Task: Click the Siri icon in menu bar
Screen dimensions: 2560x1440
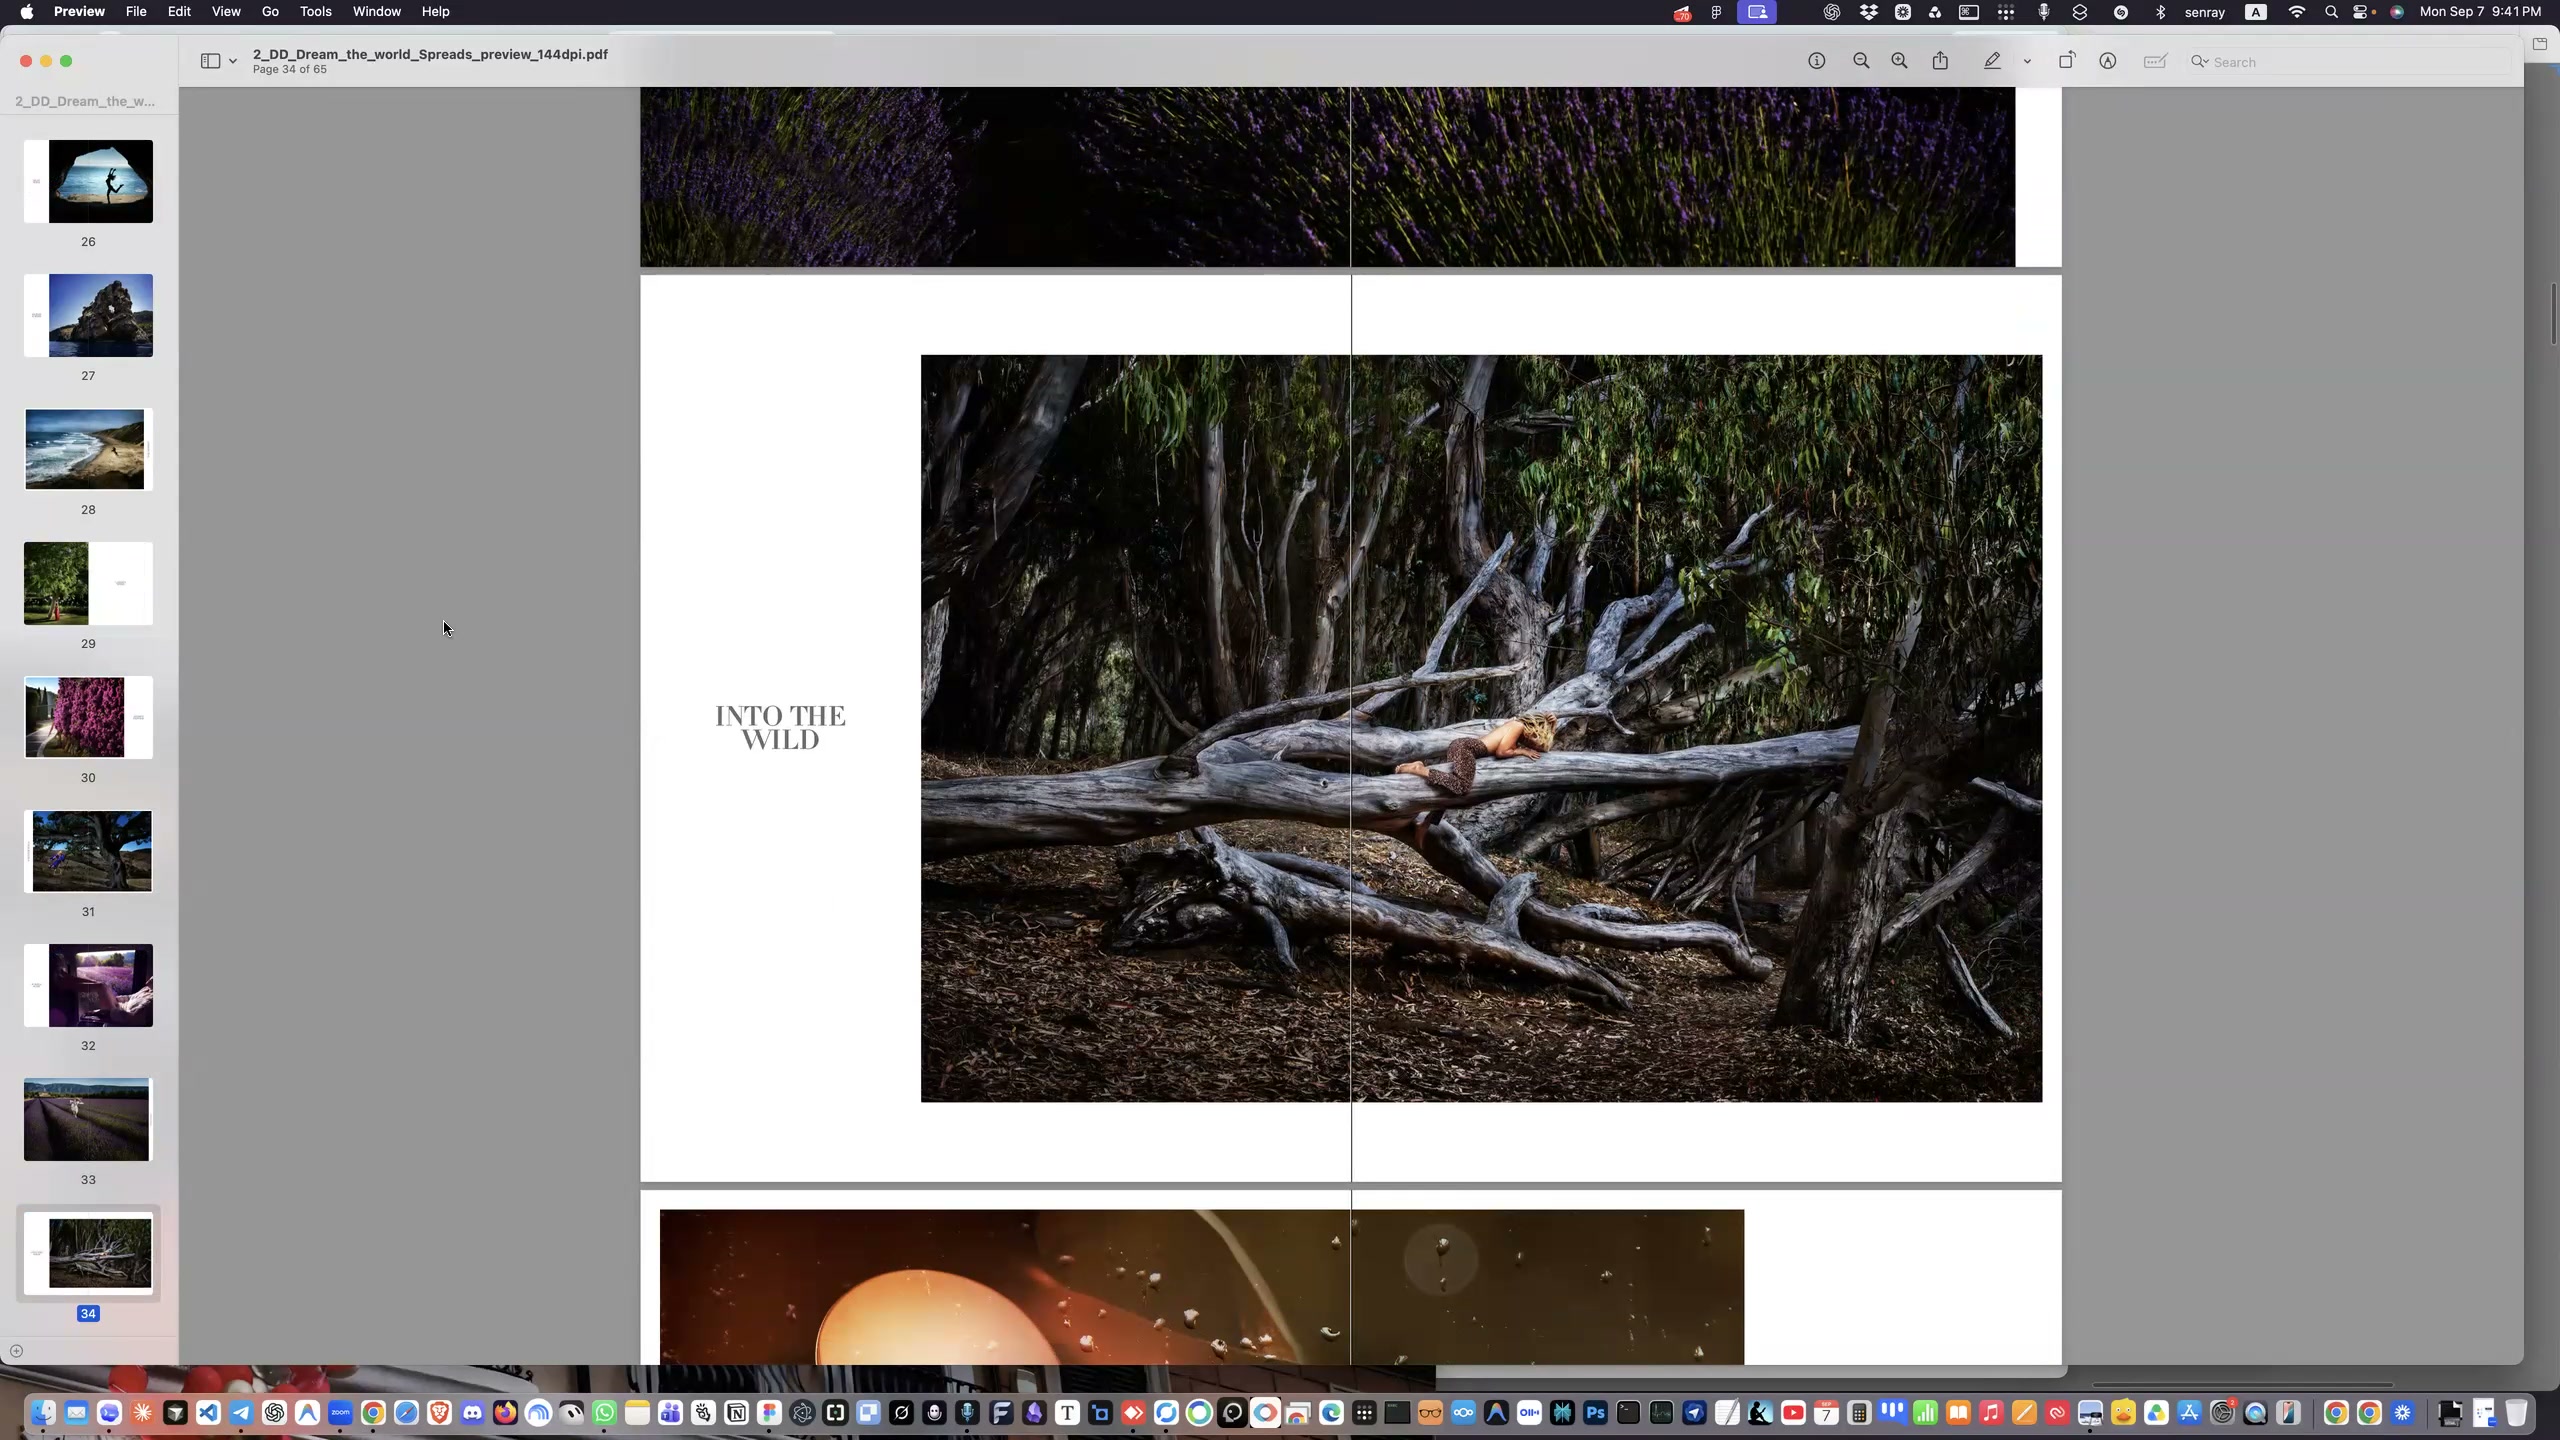Action: pyautogui.click(x=2397, y=12)
